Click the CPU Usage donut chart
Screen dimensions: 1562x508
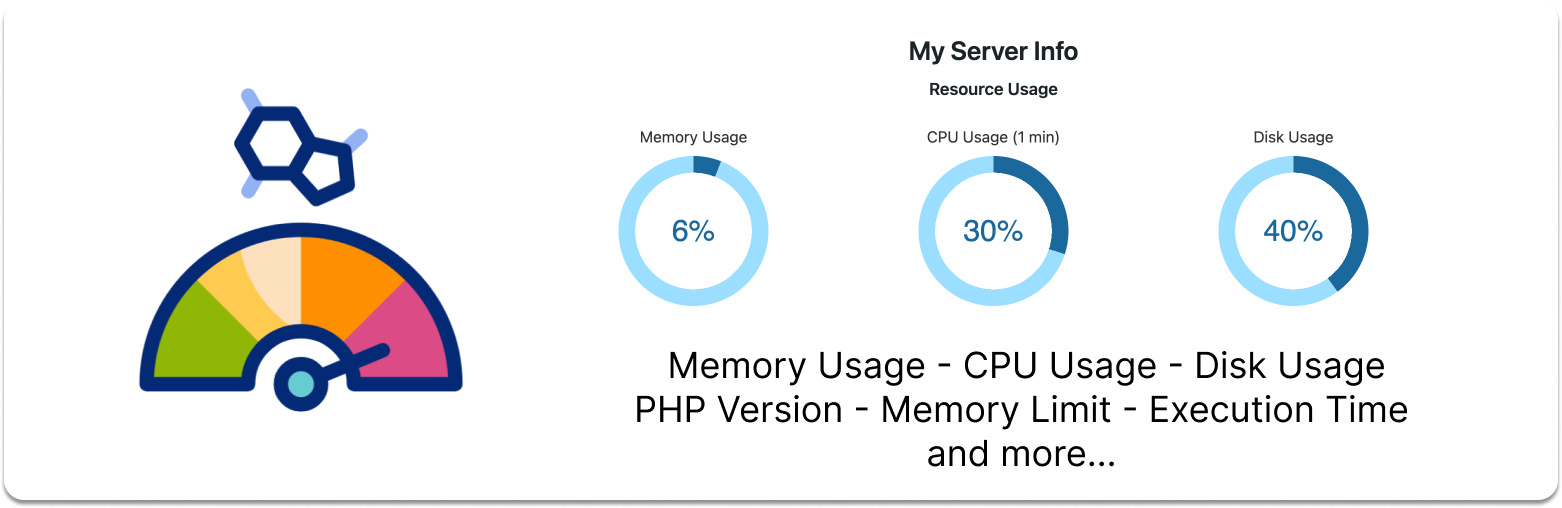pos(993,231)
